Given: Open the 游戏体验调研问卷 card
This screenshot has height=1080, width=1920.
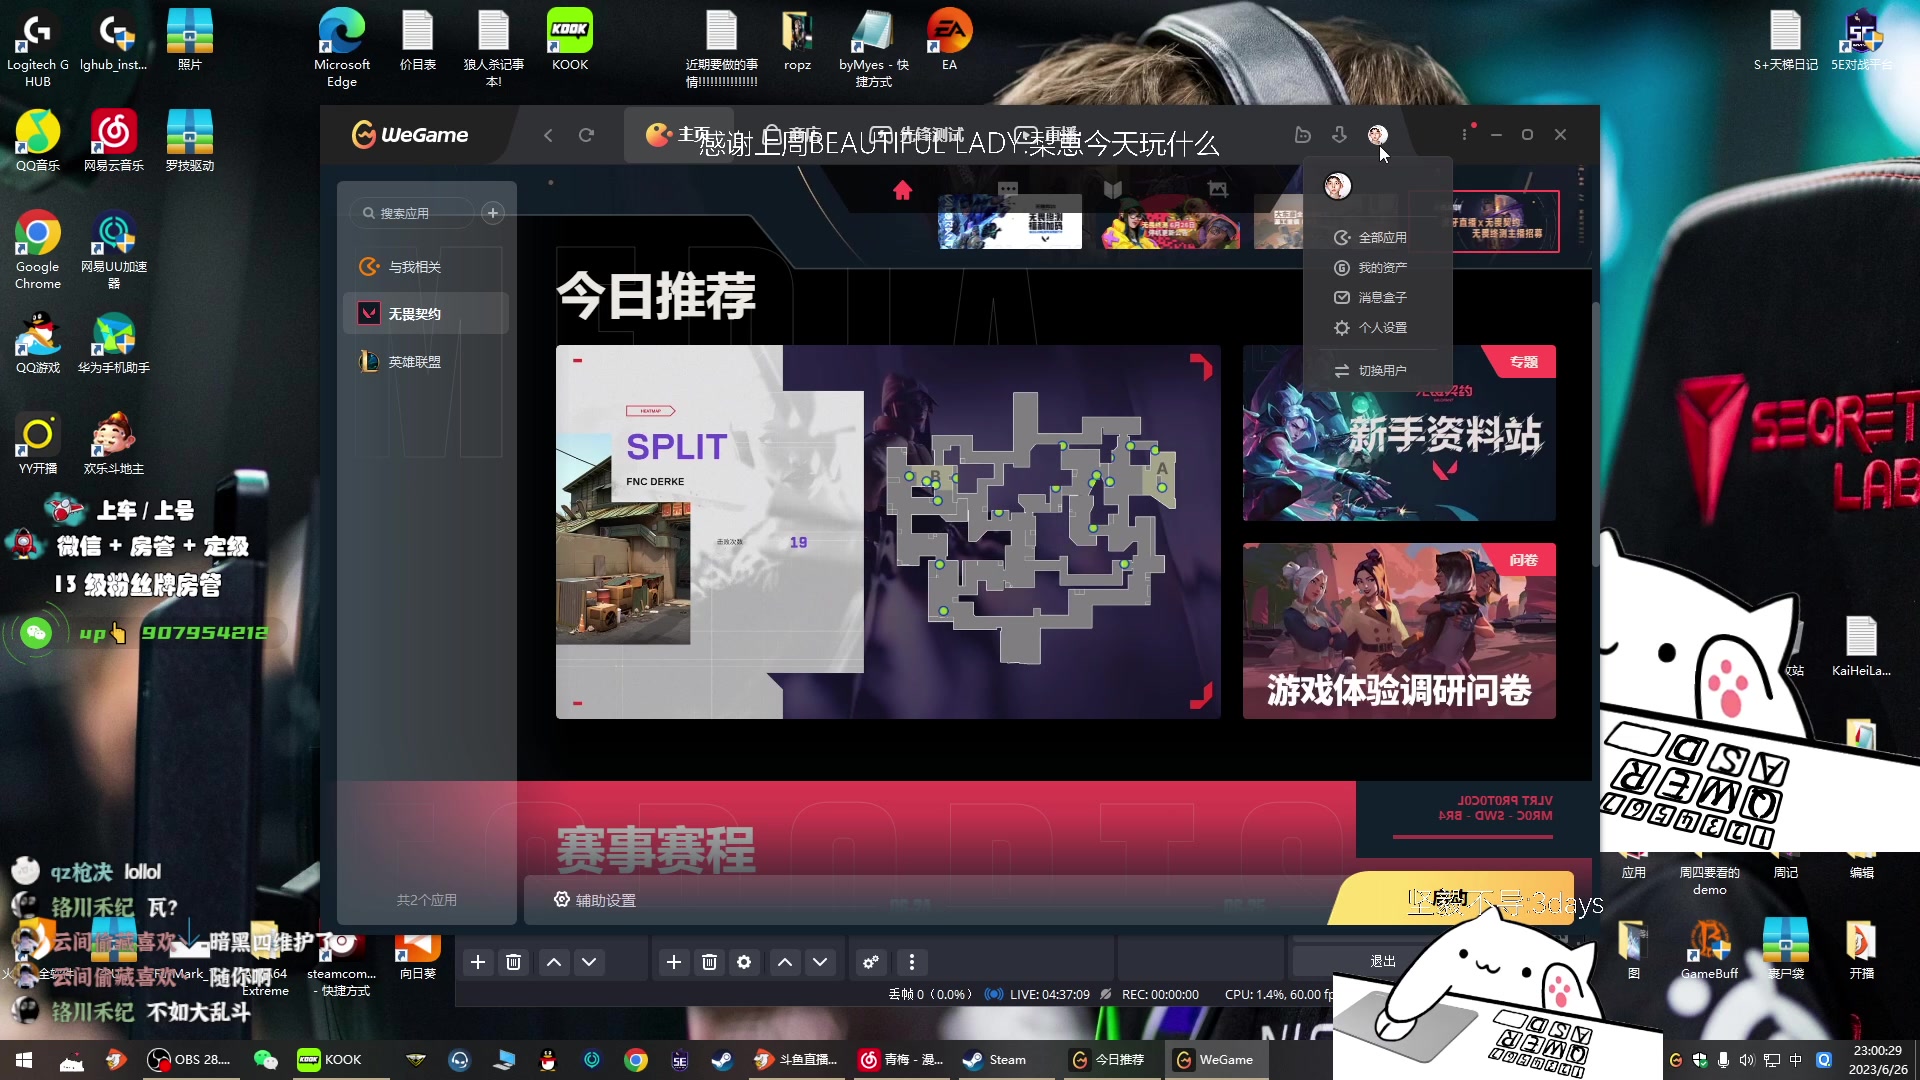Looking at the screenshot, I should [x=1399, y=631].
